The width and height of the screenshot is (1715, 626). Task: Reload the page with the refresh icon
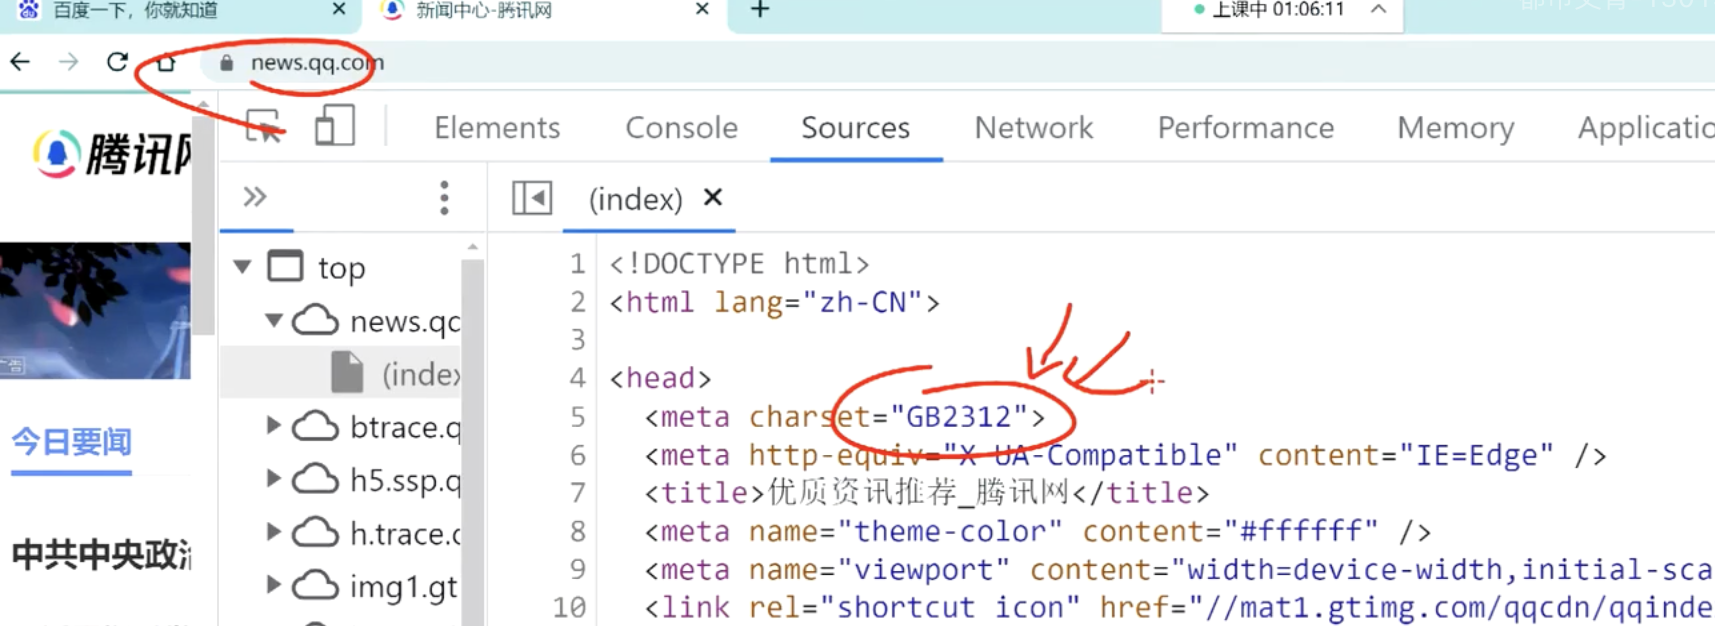pos(117,62)
